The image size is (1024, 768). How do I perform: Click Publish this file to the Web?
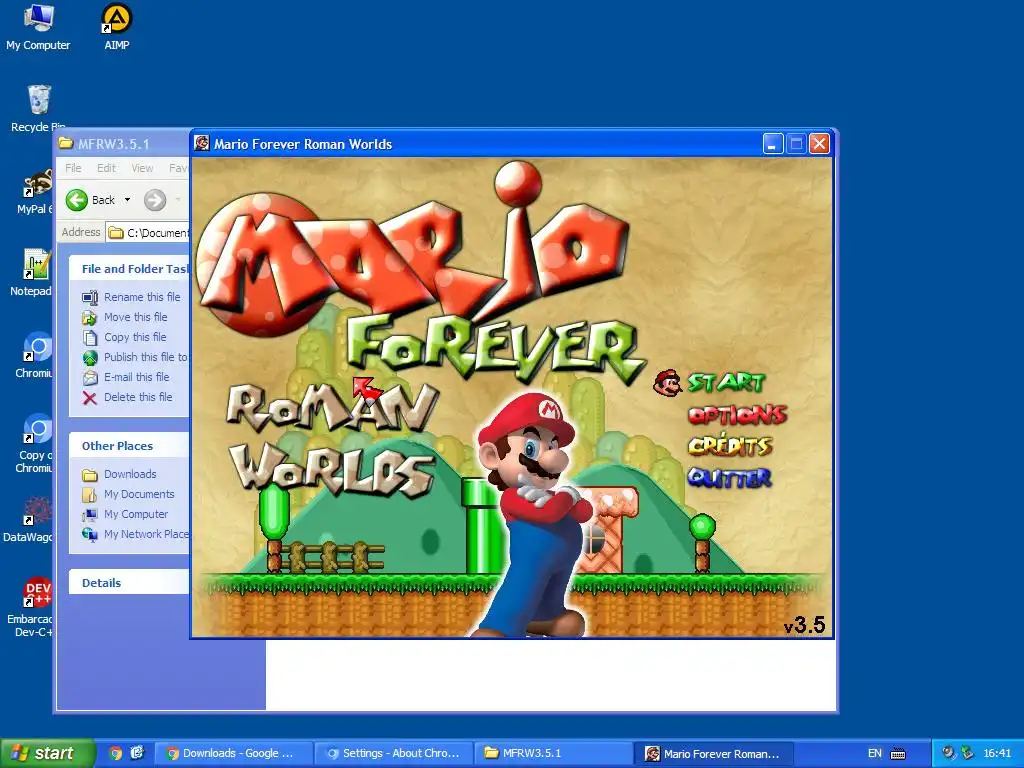146,357
